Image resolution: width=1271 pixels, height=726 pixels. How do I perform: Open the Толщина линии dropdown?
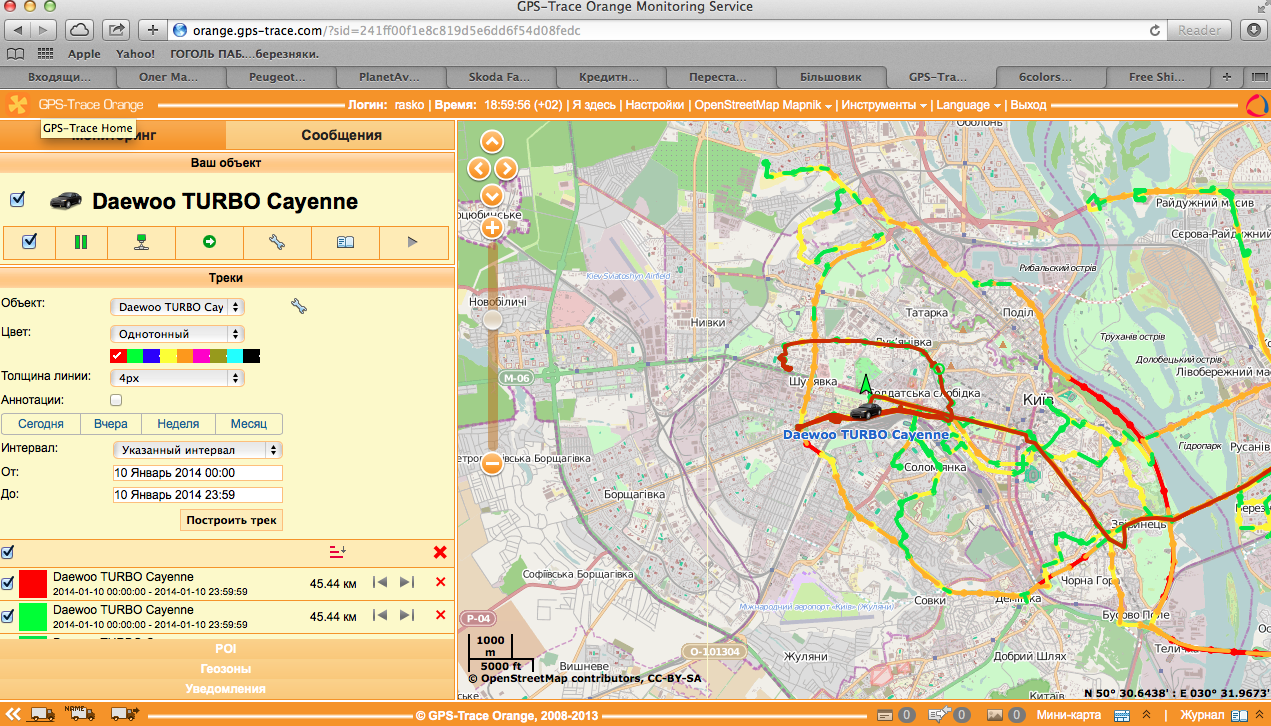coord(177,378)
